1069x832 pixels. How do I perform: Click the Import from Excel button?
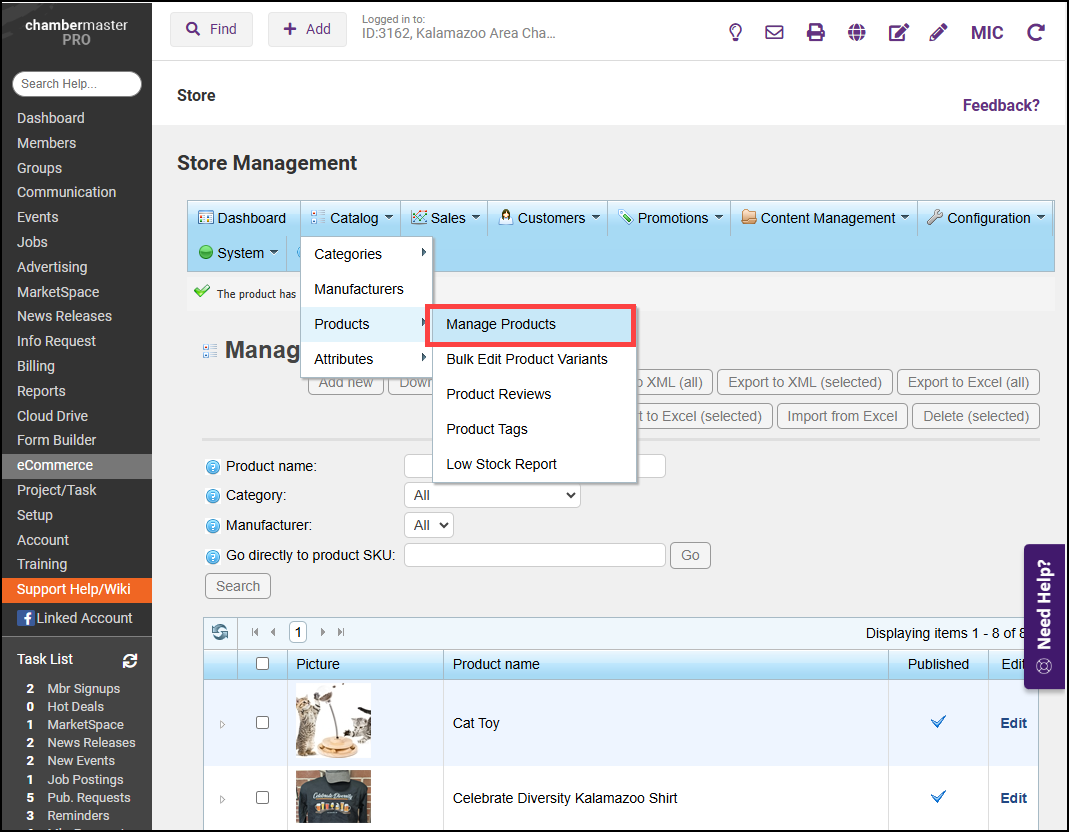coord(842,416)
